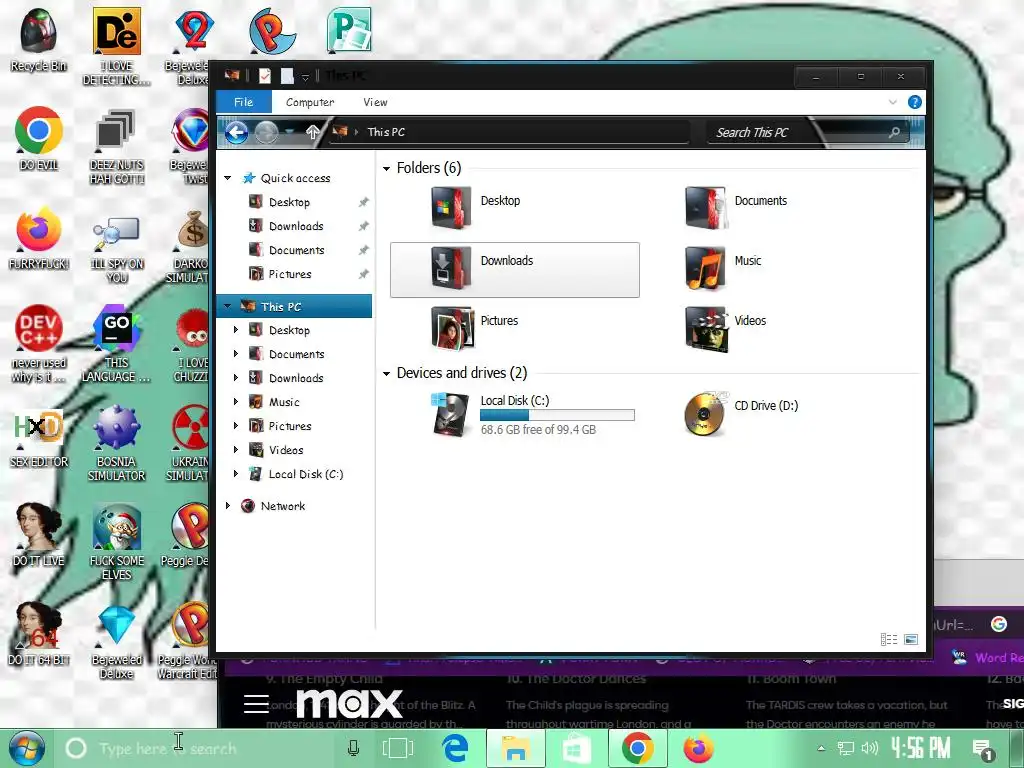This screenshot has height=768, width=1024.
Task: Open the Customize Quick Access Toolbar dropdown
Action: point(305,77)
